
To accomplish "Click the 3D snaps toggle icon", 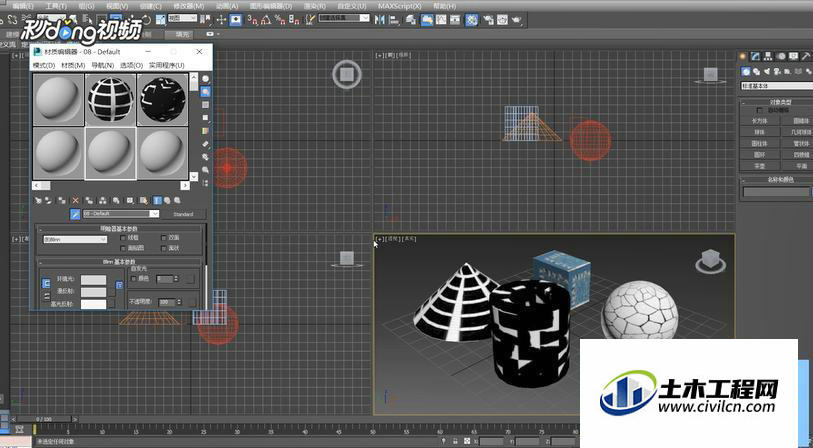I will point(253,20).
